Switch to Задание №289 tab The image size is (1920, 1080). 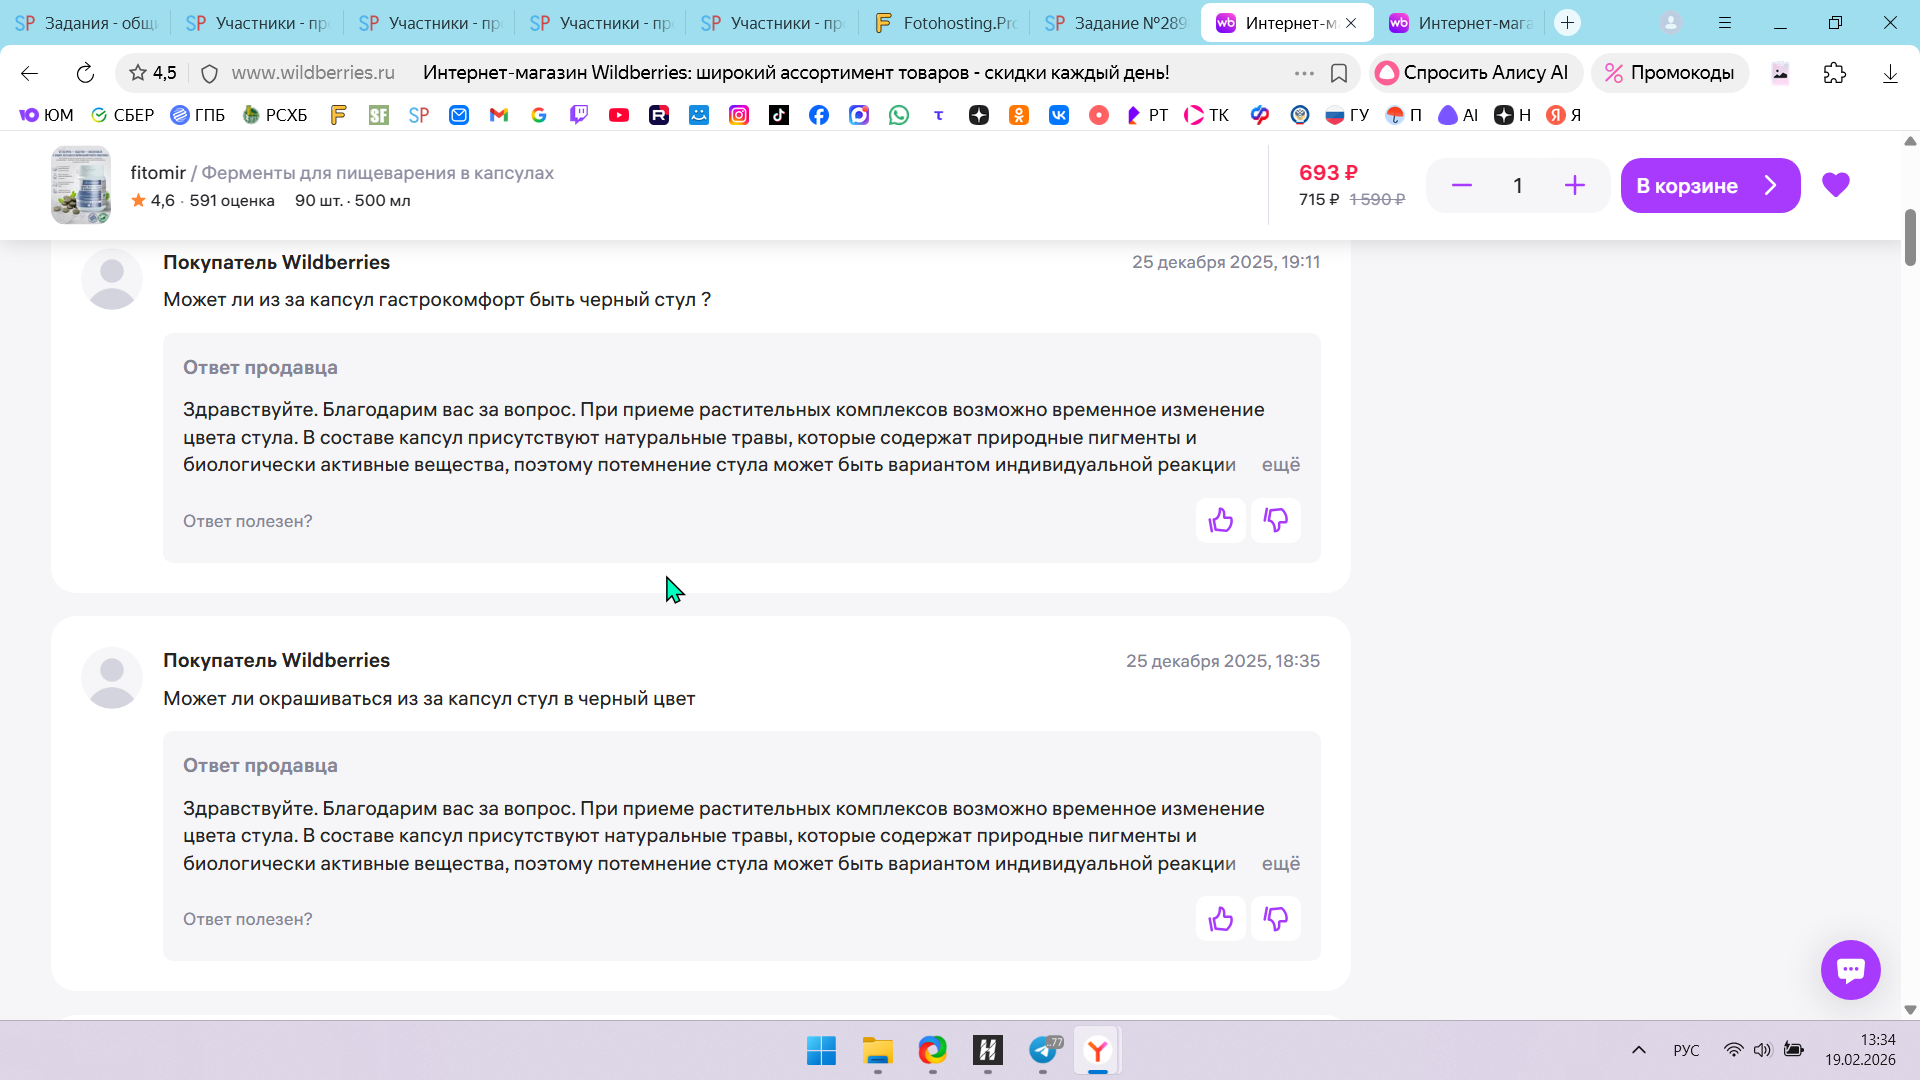tap(1116, 23)
